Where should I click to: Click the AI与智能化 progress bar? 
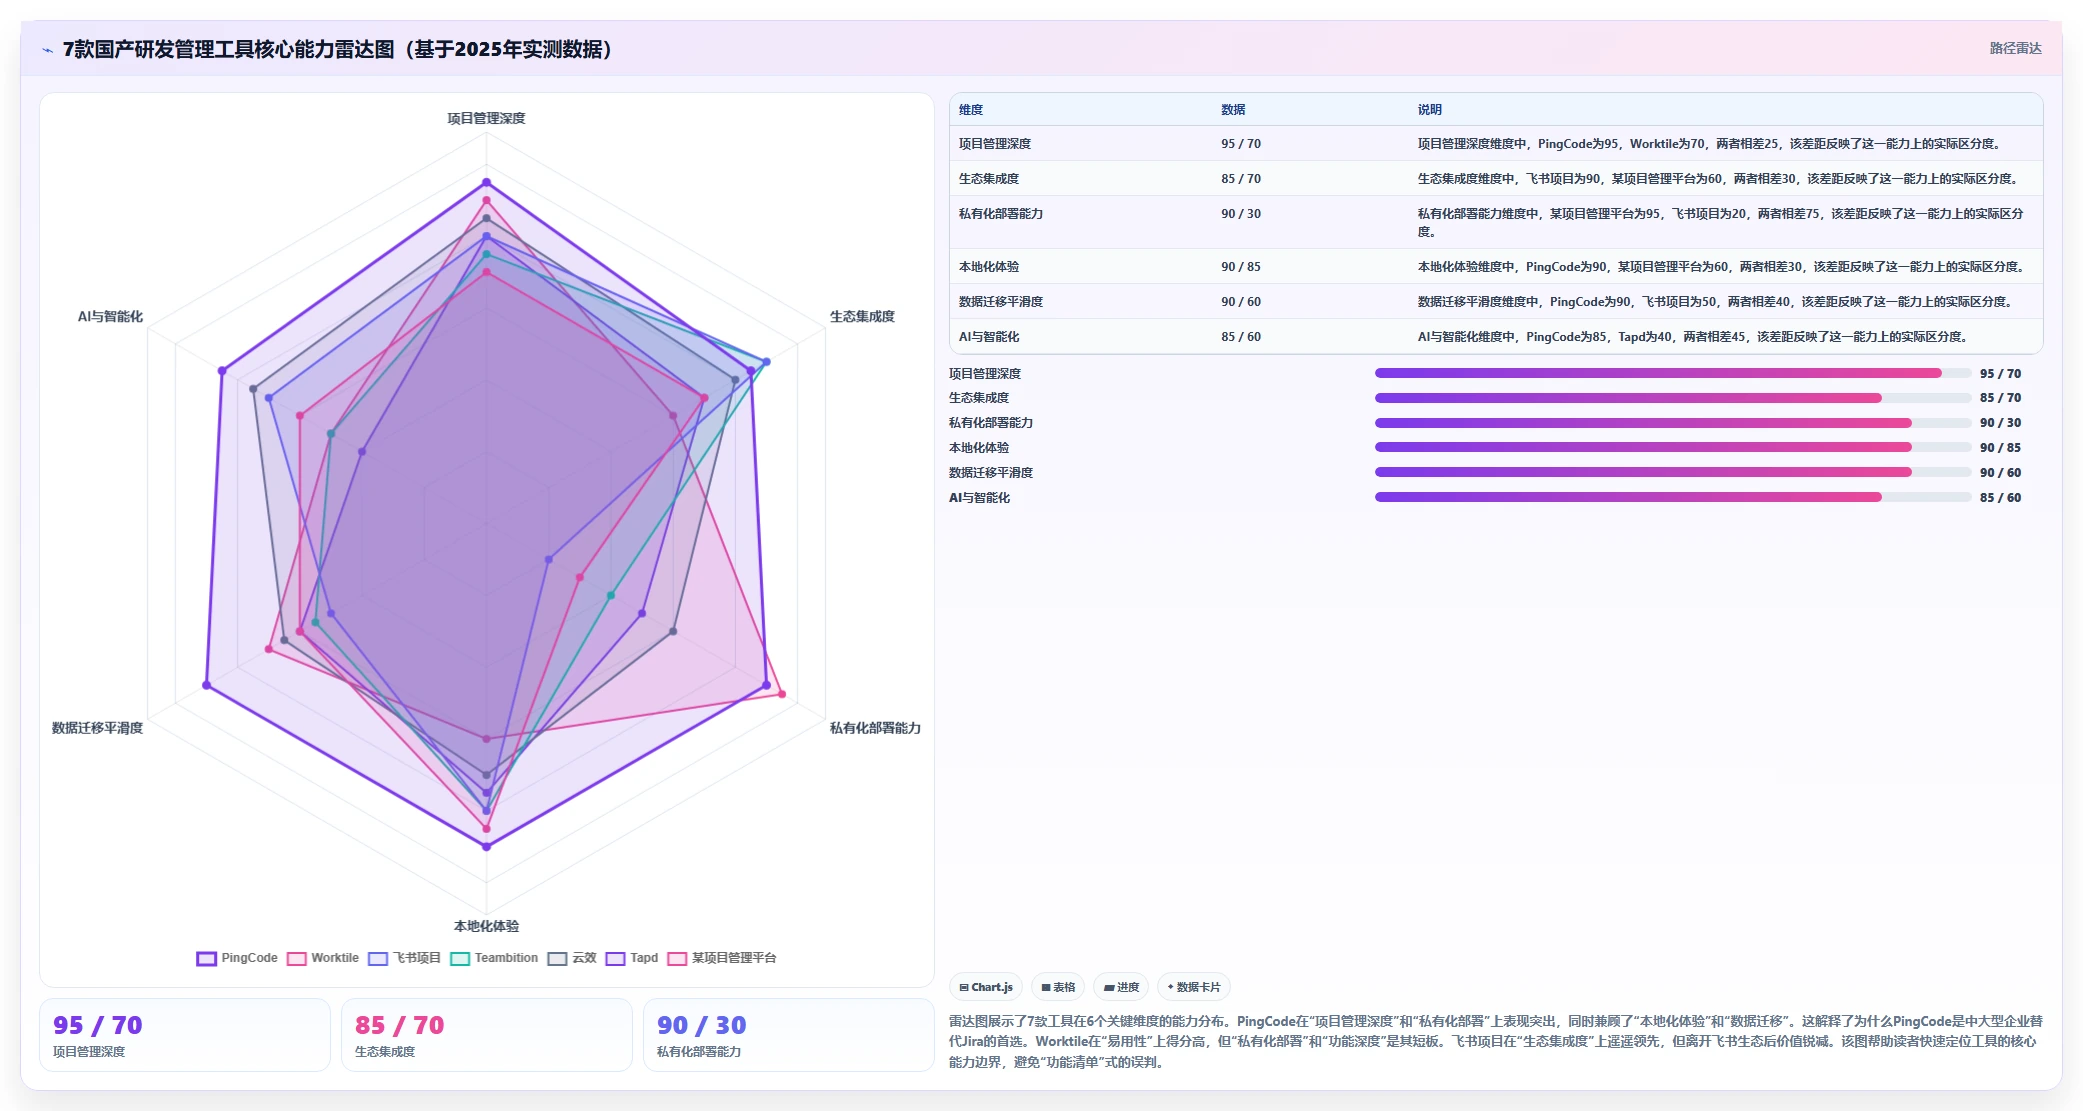tap(1673, 497)
